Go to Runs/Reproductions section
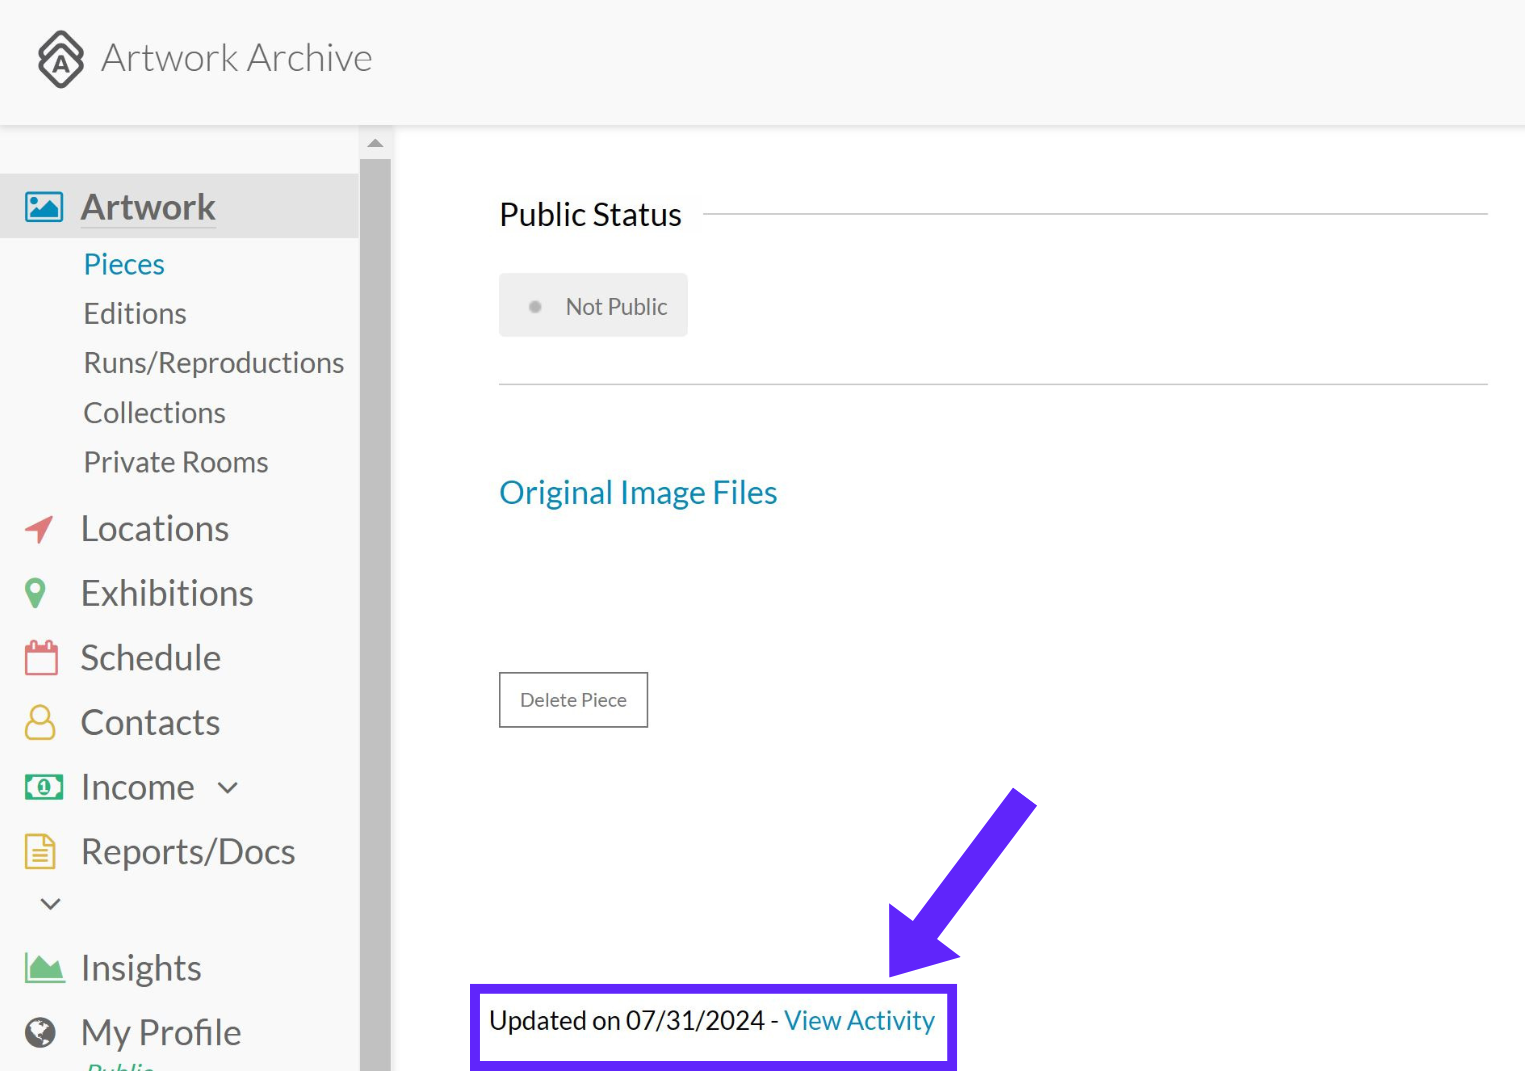This screenshot has width=1525, height=1071. click(214, 363)
